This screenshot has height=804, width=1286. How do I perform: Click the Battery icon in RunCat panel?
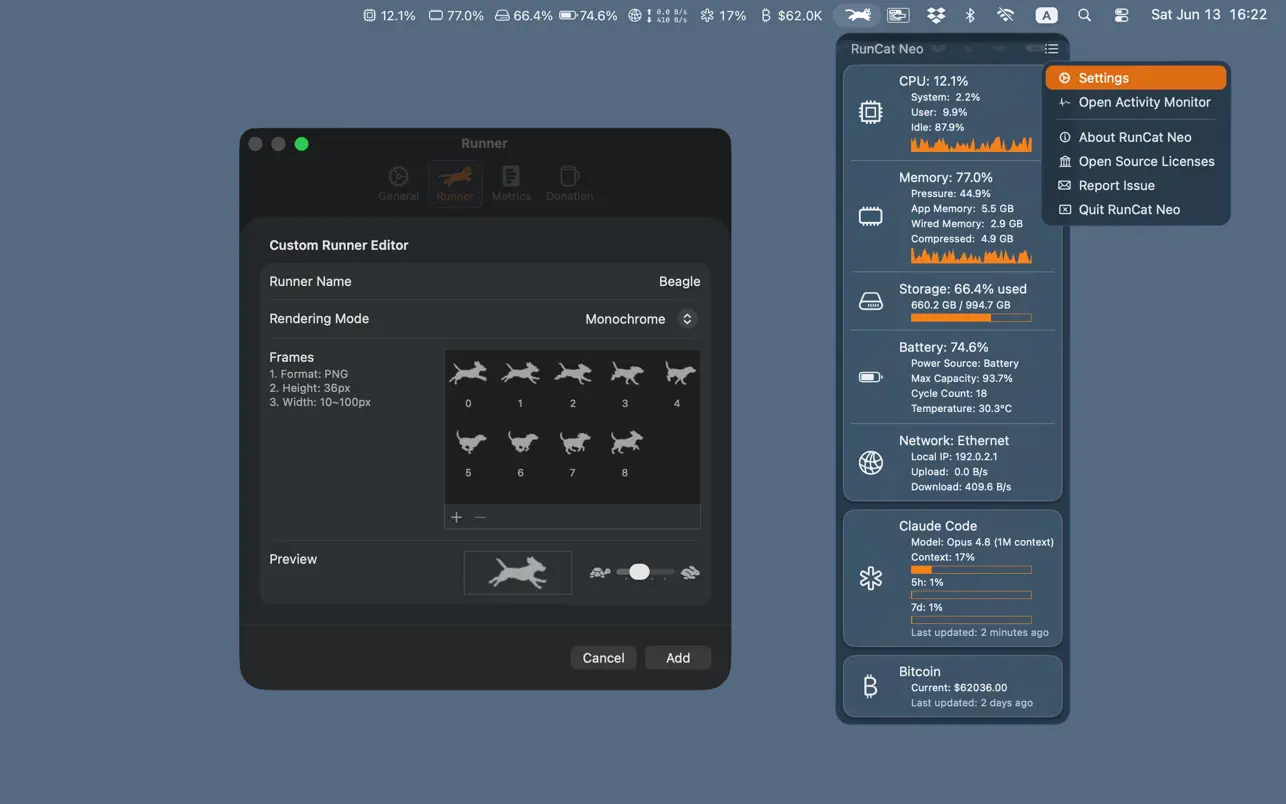coord(871,377)
